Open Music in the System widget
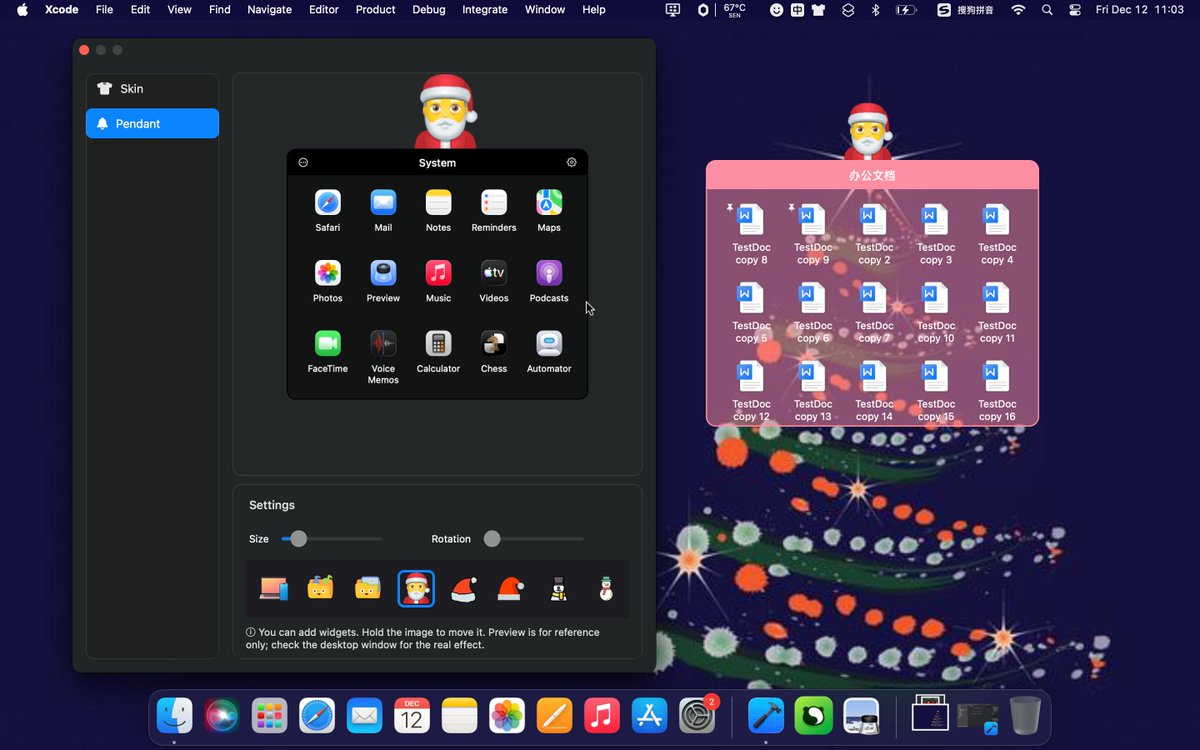The height and width of the screenshot is (750, 1200). click(x=438, y=273)
